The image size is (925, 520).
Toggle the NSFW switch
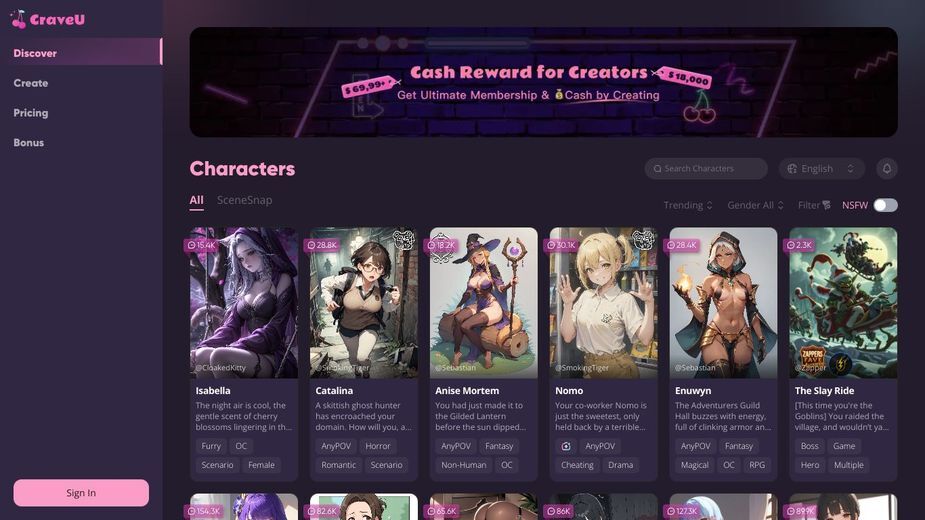coord(885,205)
